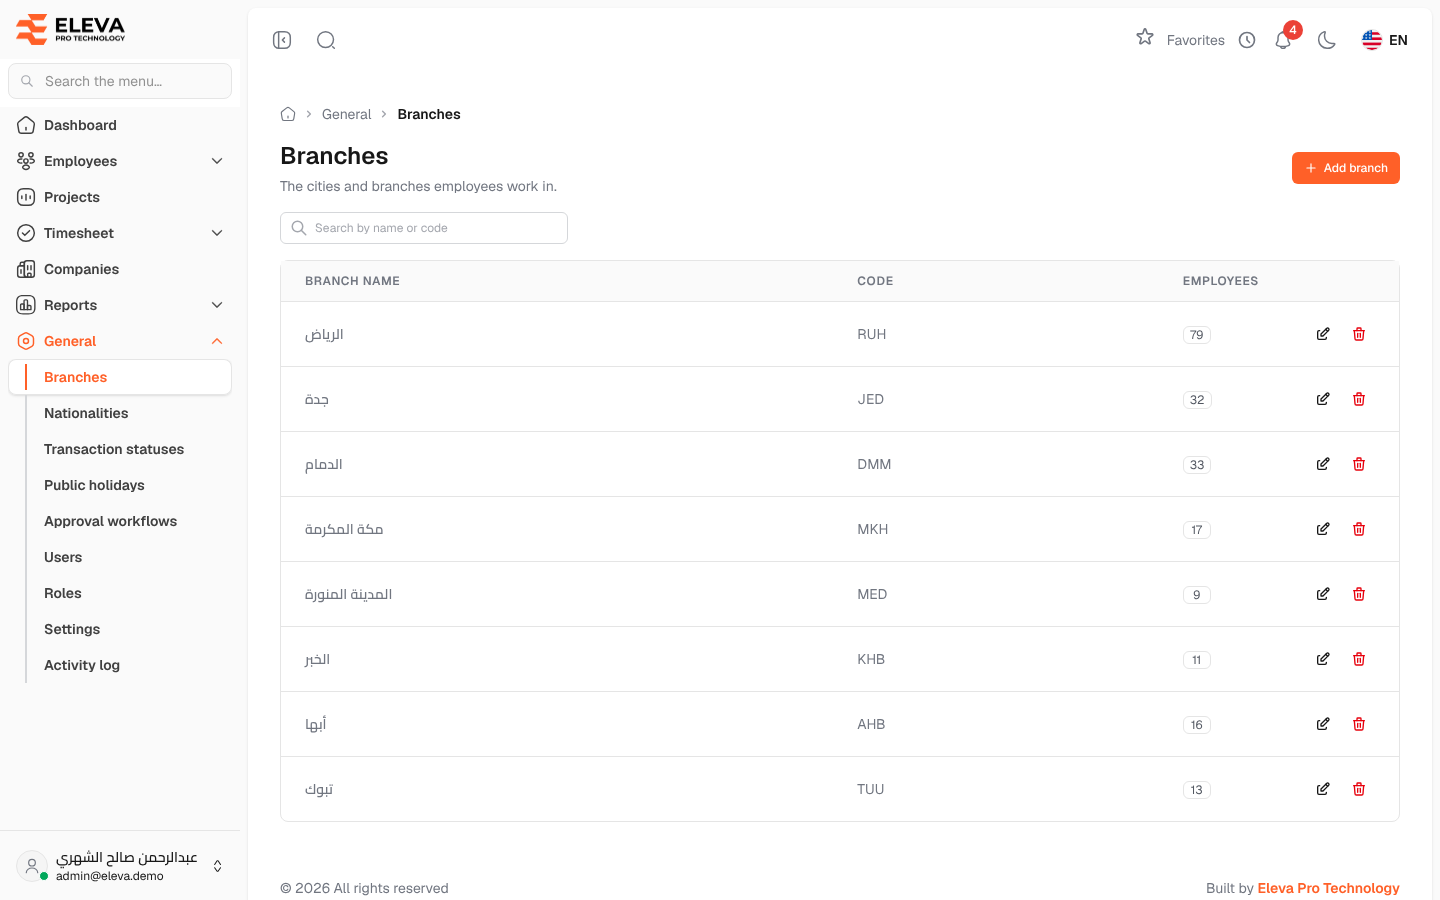Viewport: 1440px width, 900px height.
Task: Edit the MED branch
Action: pos(1323,594)
